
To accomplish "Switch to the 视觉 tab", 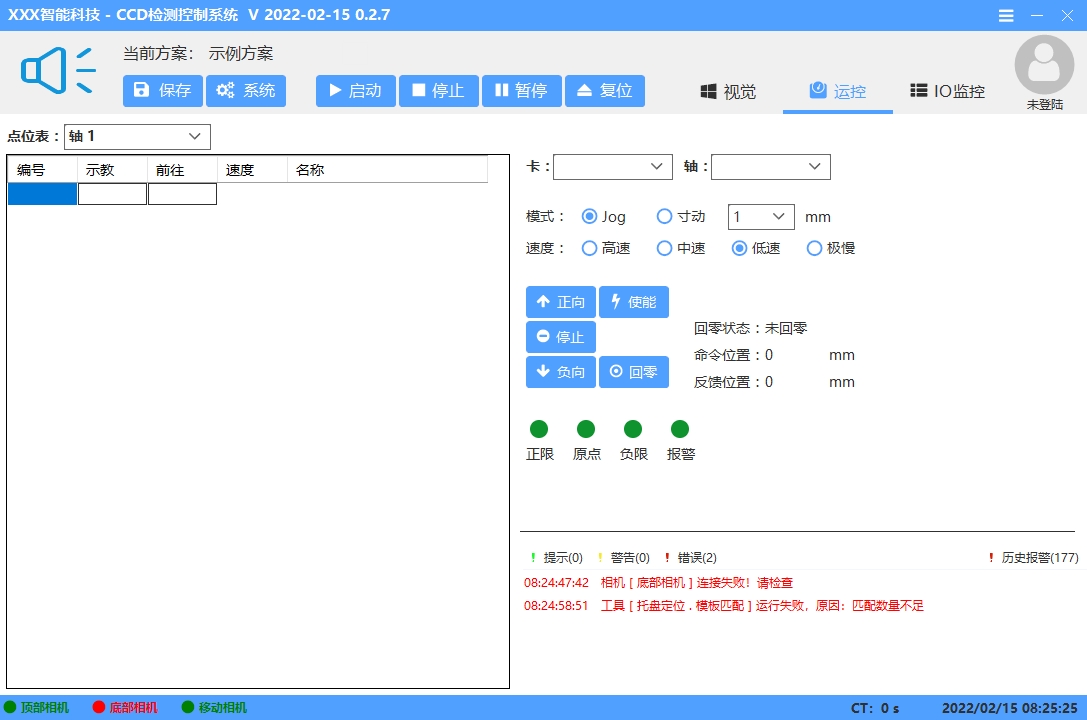I will click(727, 91).
